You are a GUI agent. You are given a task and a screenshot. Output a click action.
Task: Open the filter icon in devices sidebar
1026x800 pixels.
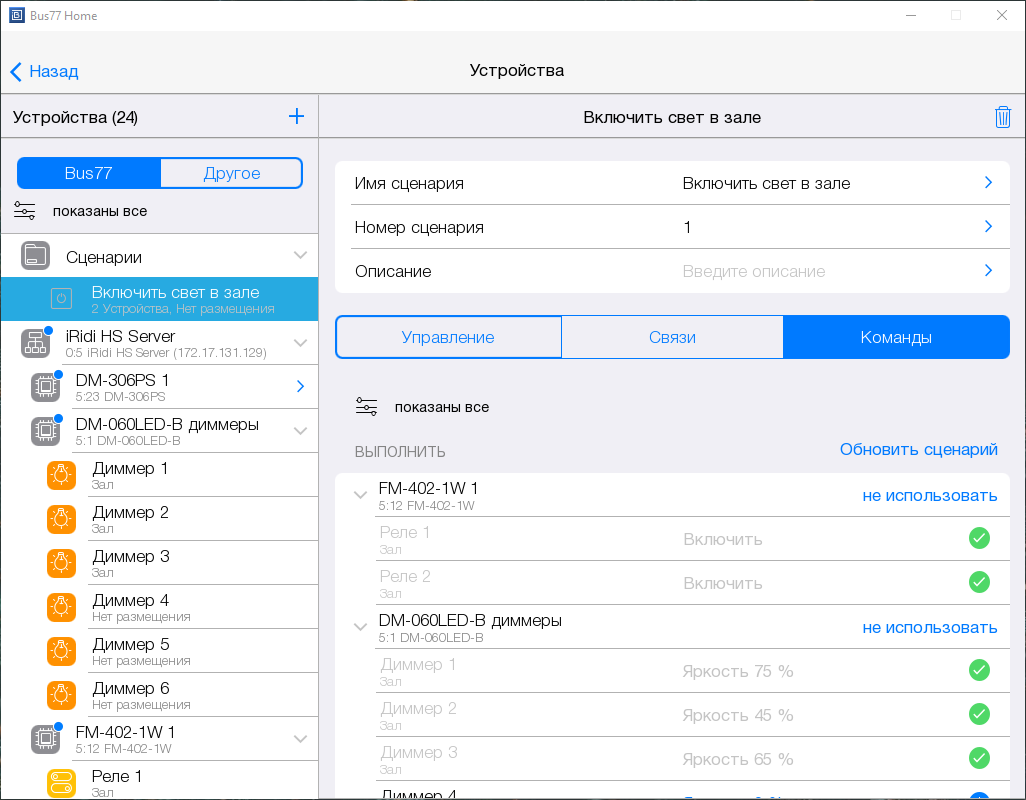tap(25, 211)
